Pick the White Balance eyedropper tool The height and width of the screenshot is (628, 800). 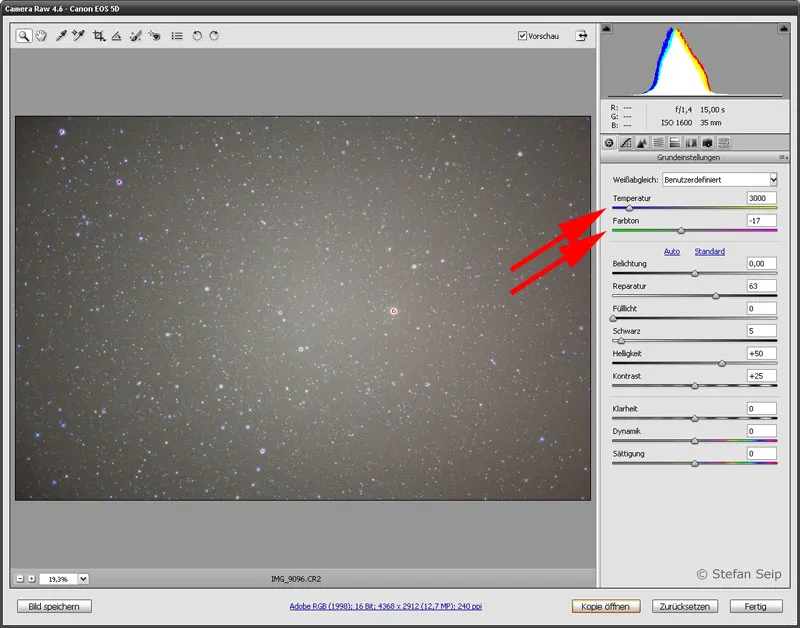[x=61, y=36]
